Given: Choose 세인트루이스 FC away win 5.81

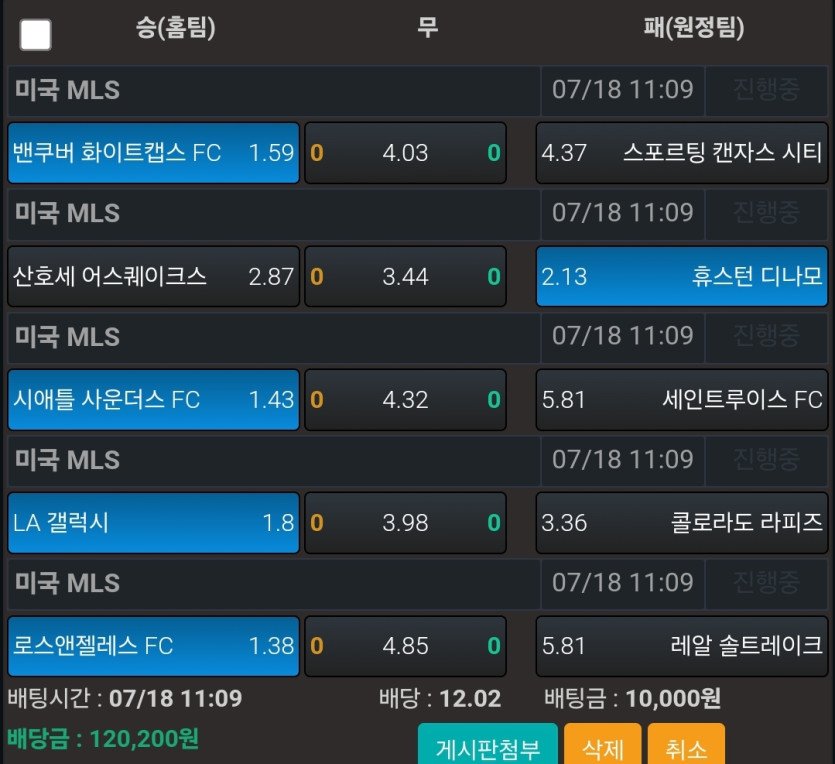Looking at the screenshot, I should pos(682,400).
